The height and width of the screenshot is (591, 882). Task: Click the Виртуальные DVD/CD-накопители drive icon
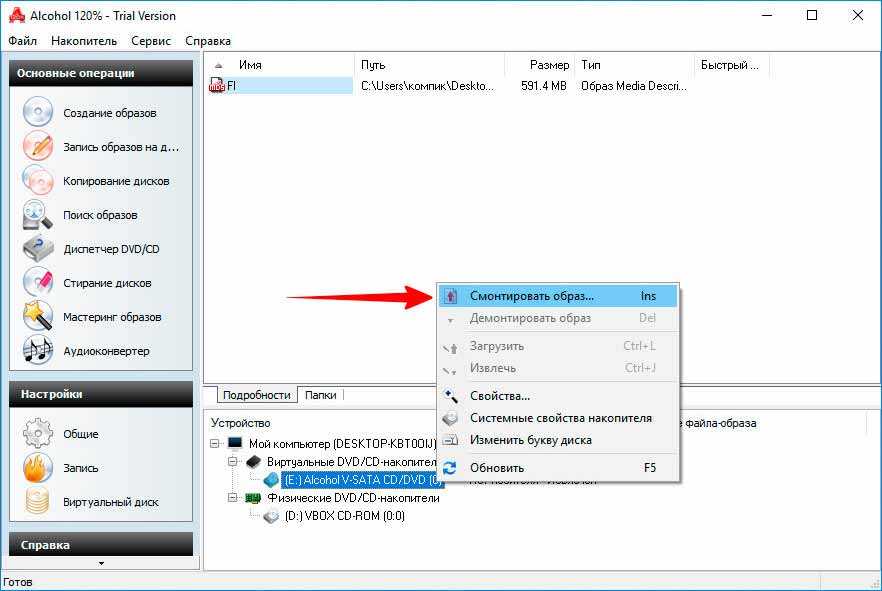click(x=254, y=462)
